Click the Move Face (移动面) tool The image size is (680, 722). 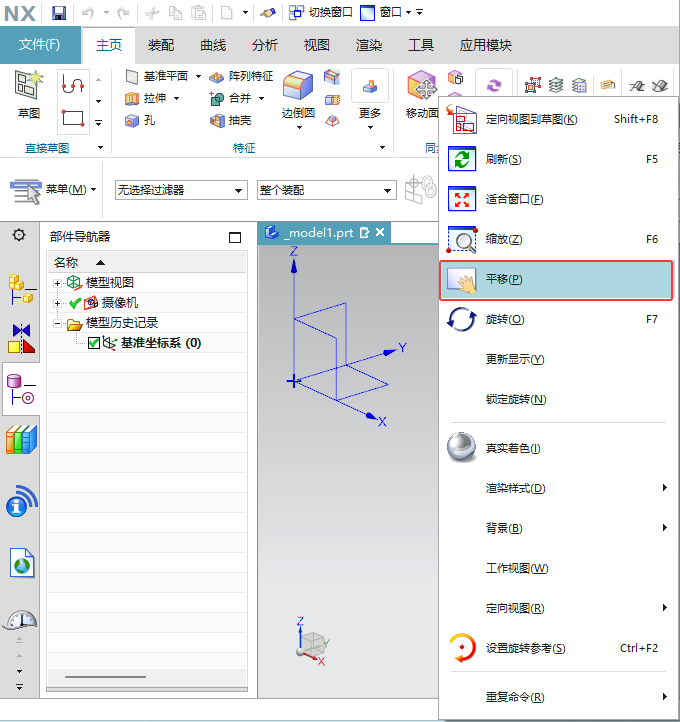422,95
